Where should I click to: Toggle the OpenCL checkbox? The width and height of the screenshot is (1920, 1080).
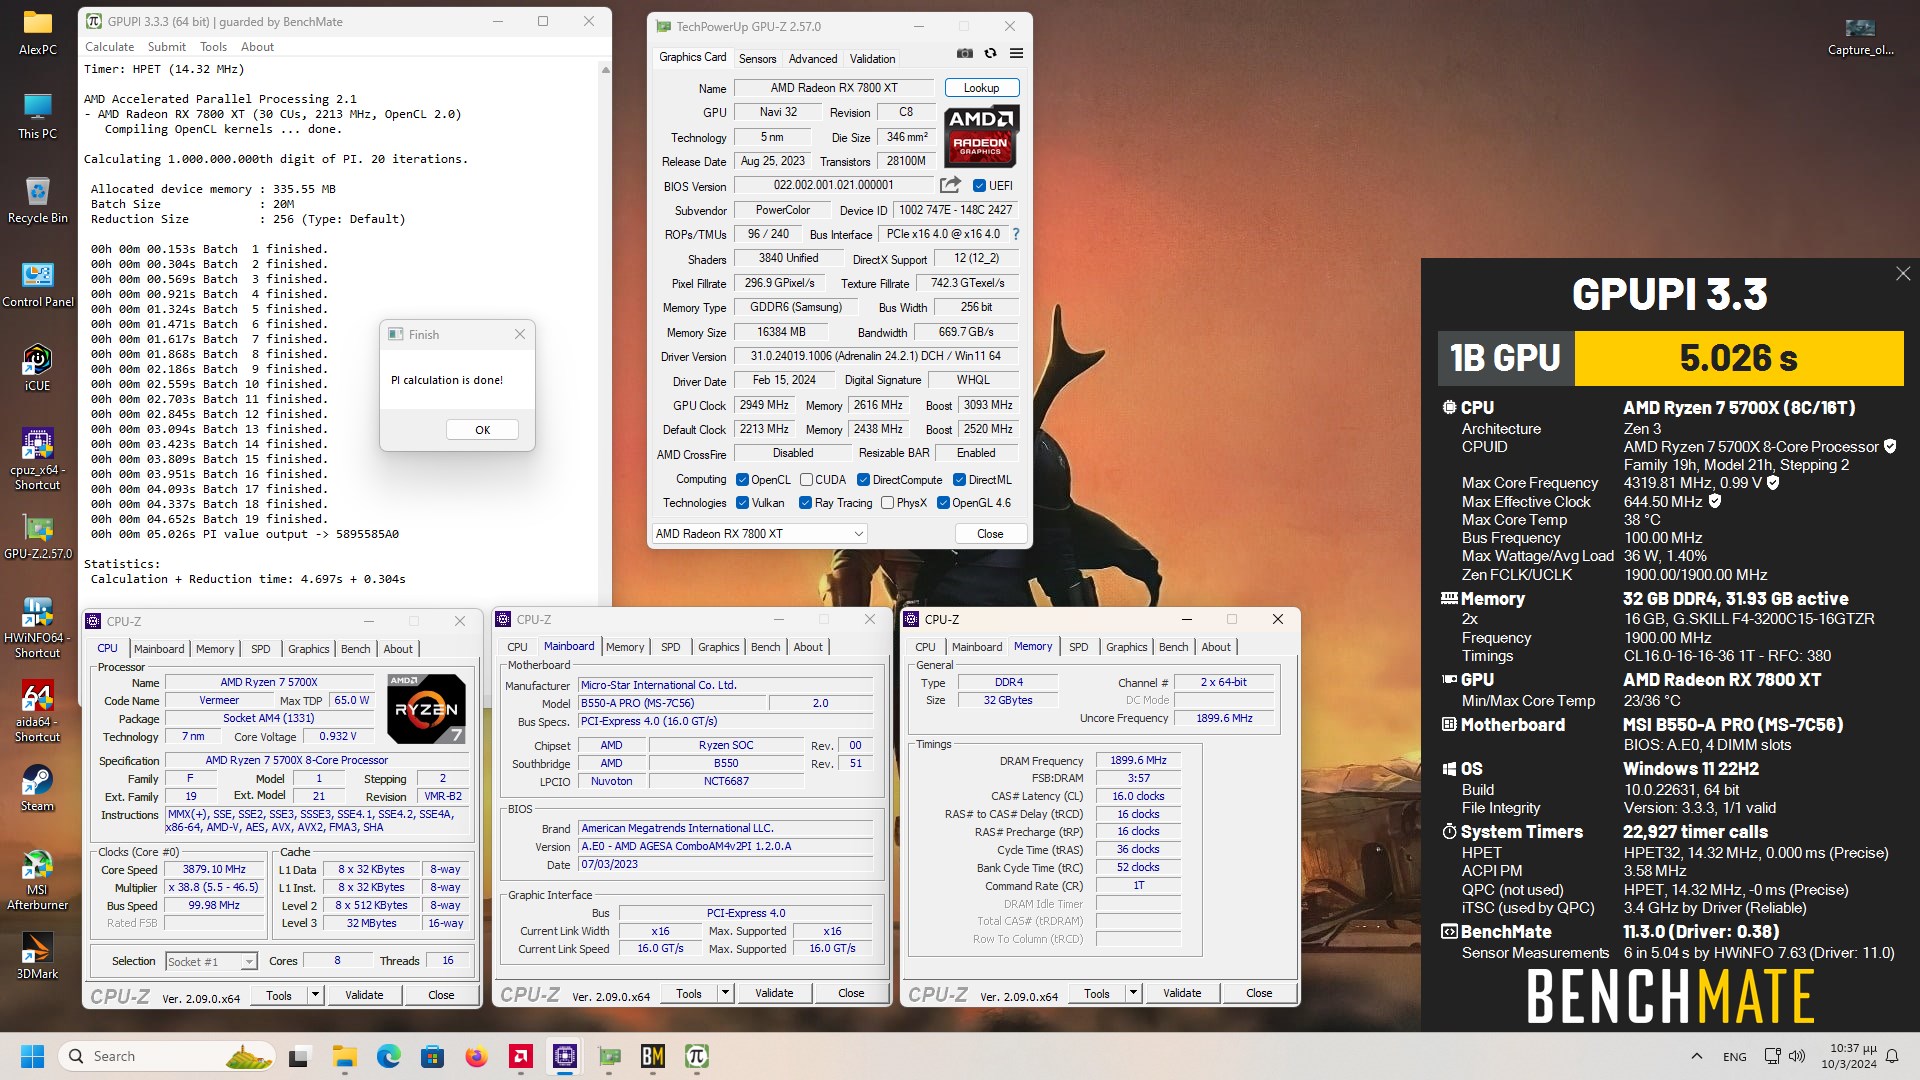click(x=742, y=480)
